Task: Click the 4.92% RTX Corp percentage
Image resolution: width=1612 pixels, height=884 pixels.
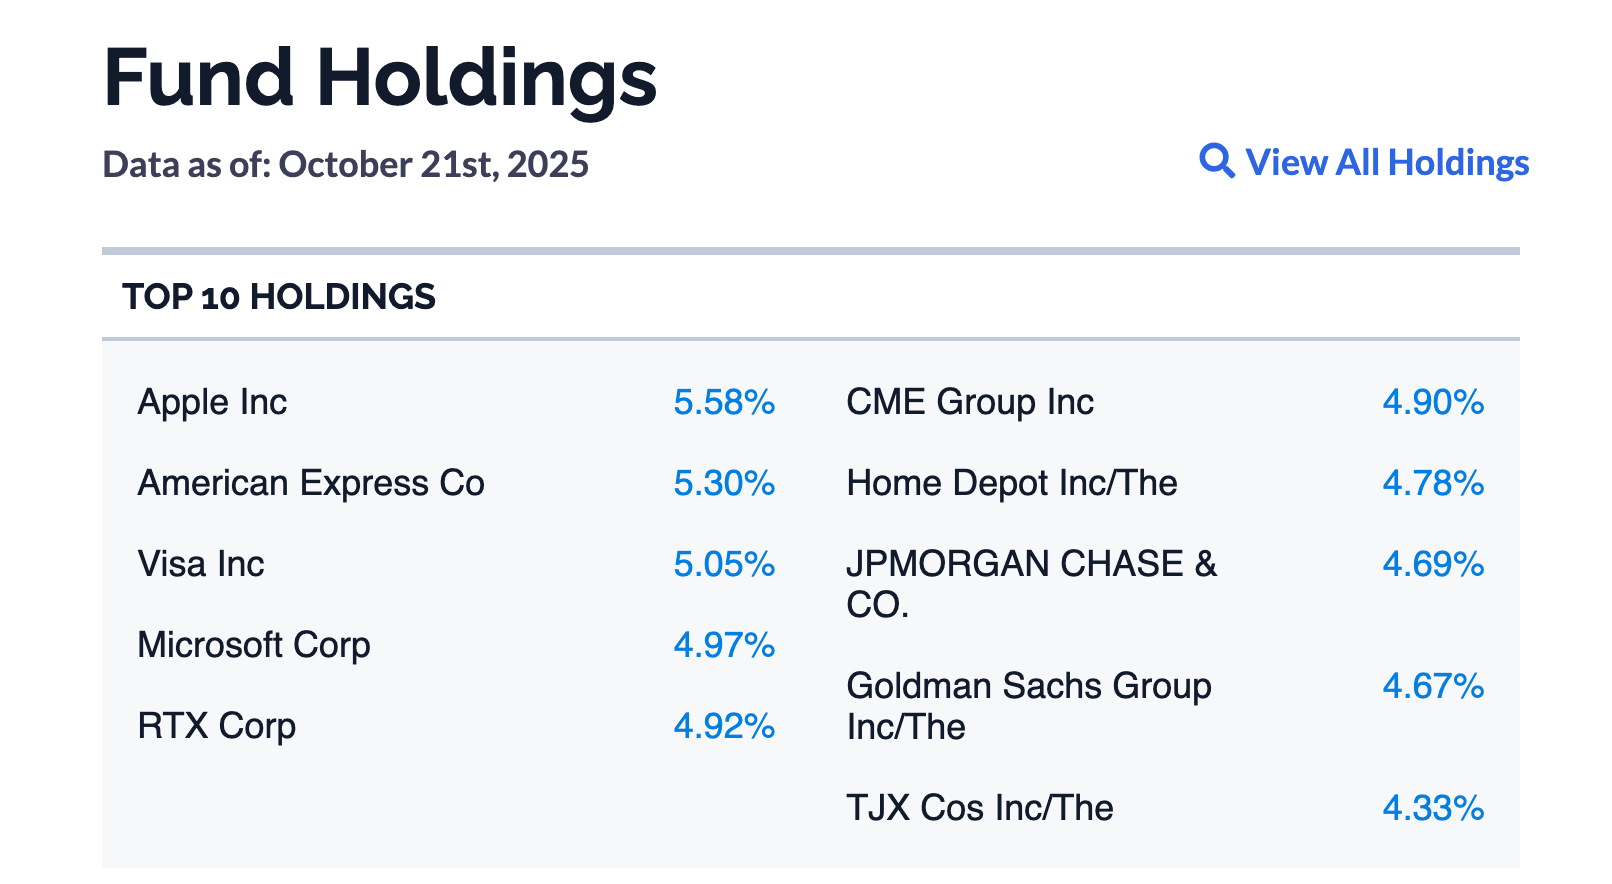Action: pyautogui.click(x=724, y=726)
